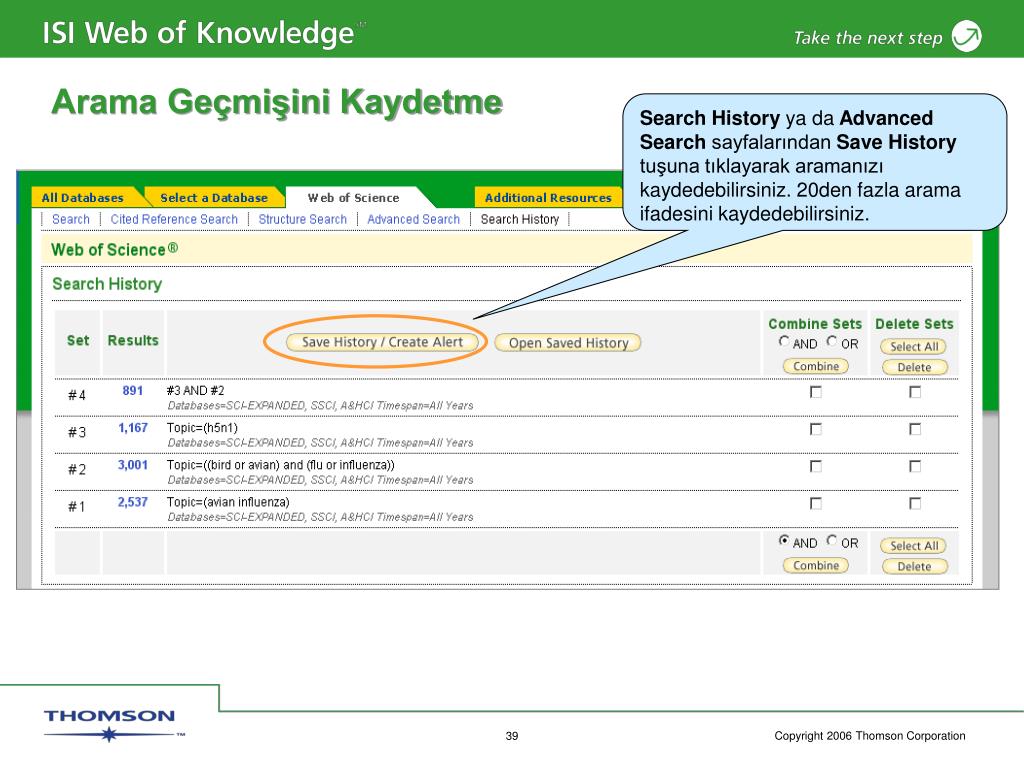1024x768 pixels.
Task: Open the 891 results for set #4
Action: [133, 391]
